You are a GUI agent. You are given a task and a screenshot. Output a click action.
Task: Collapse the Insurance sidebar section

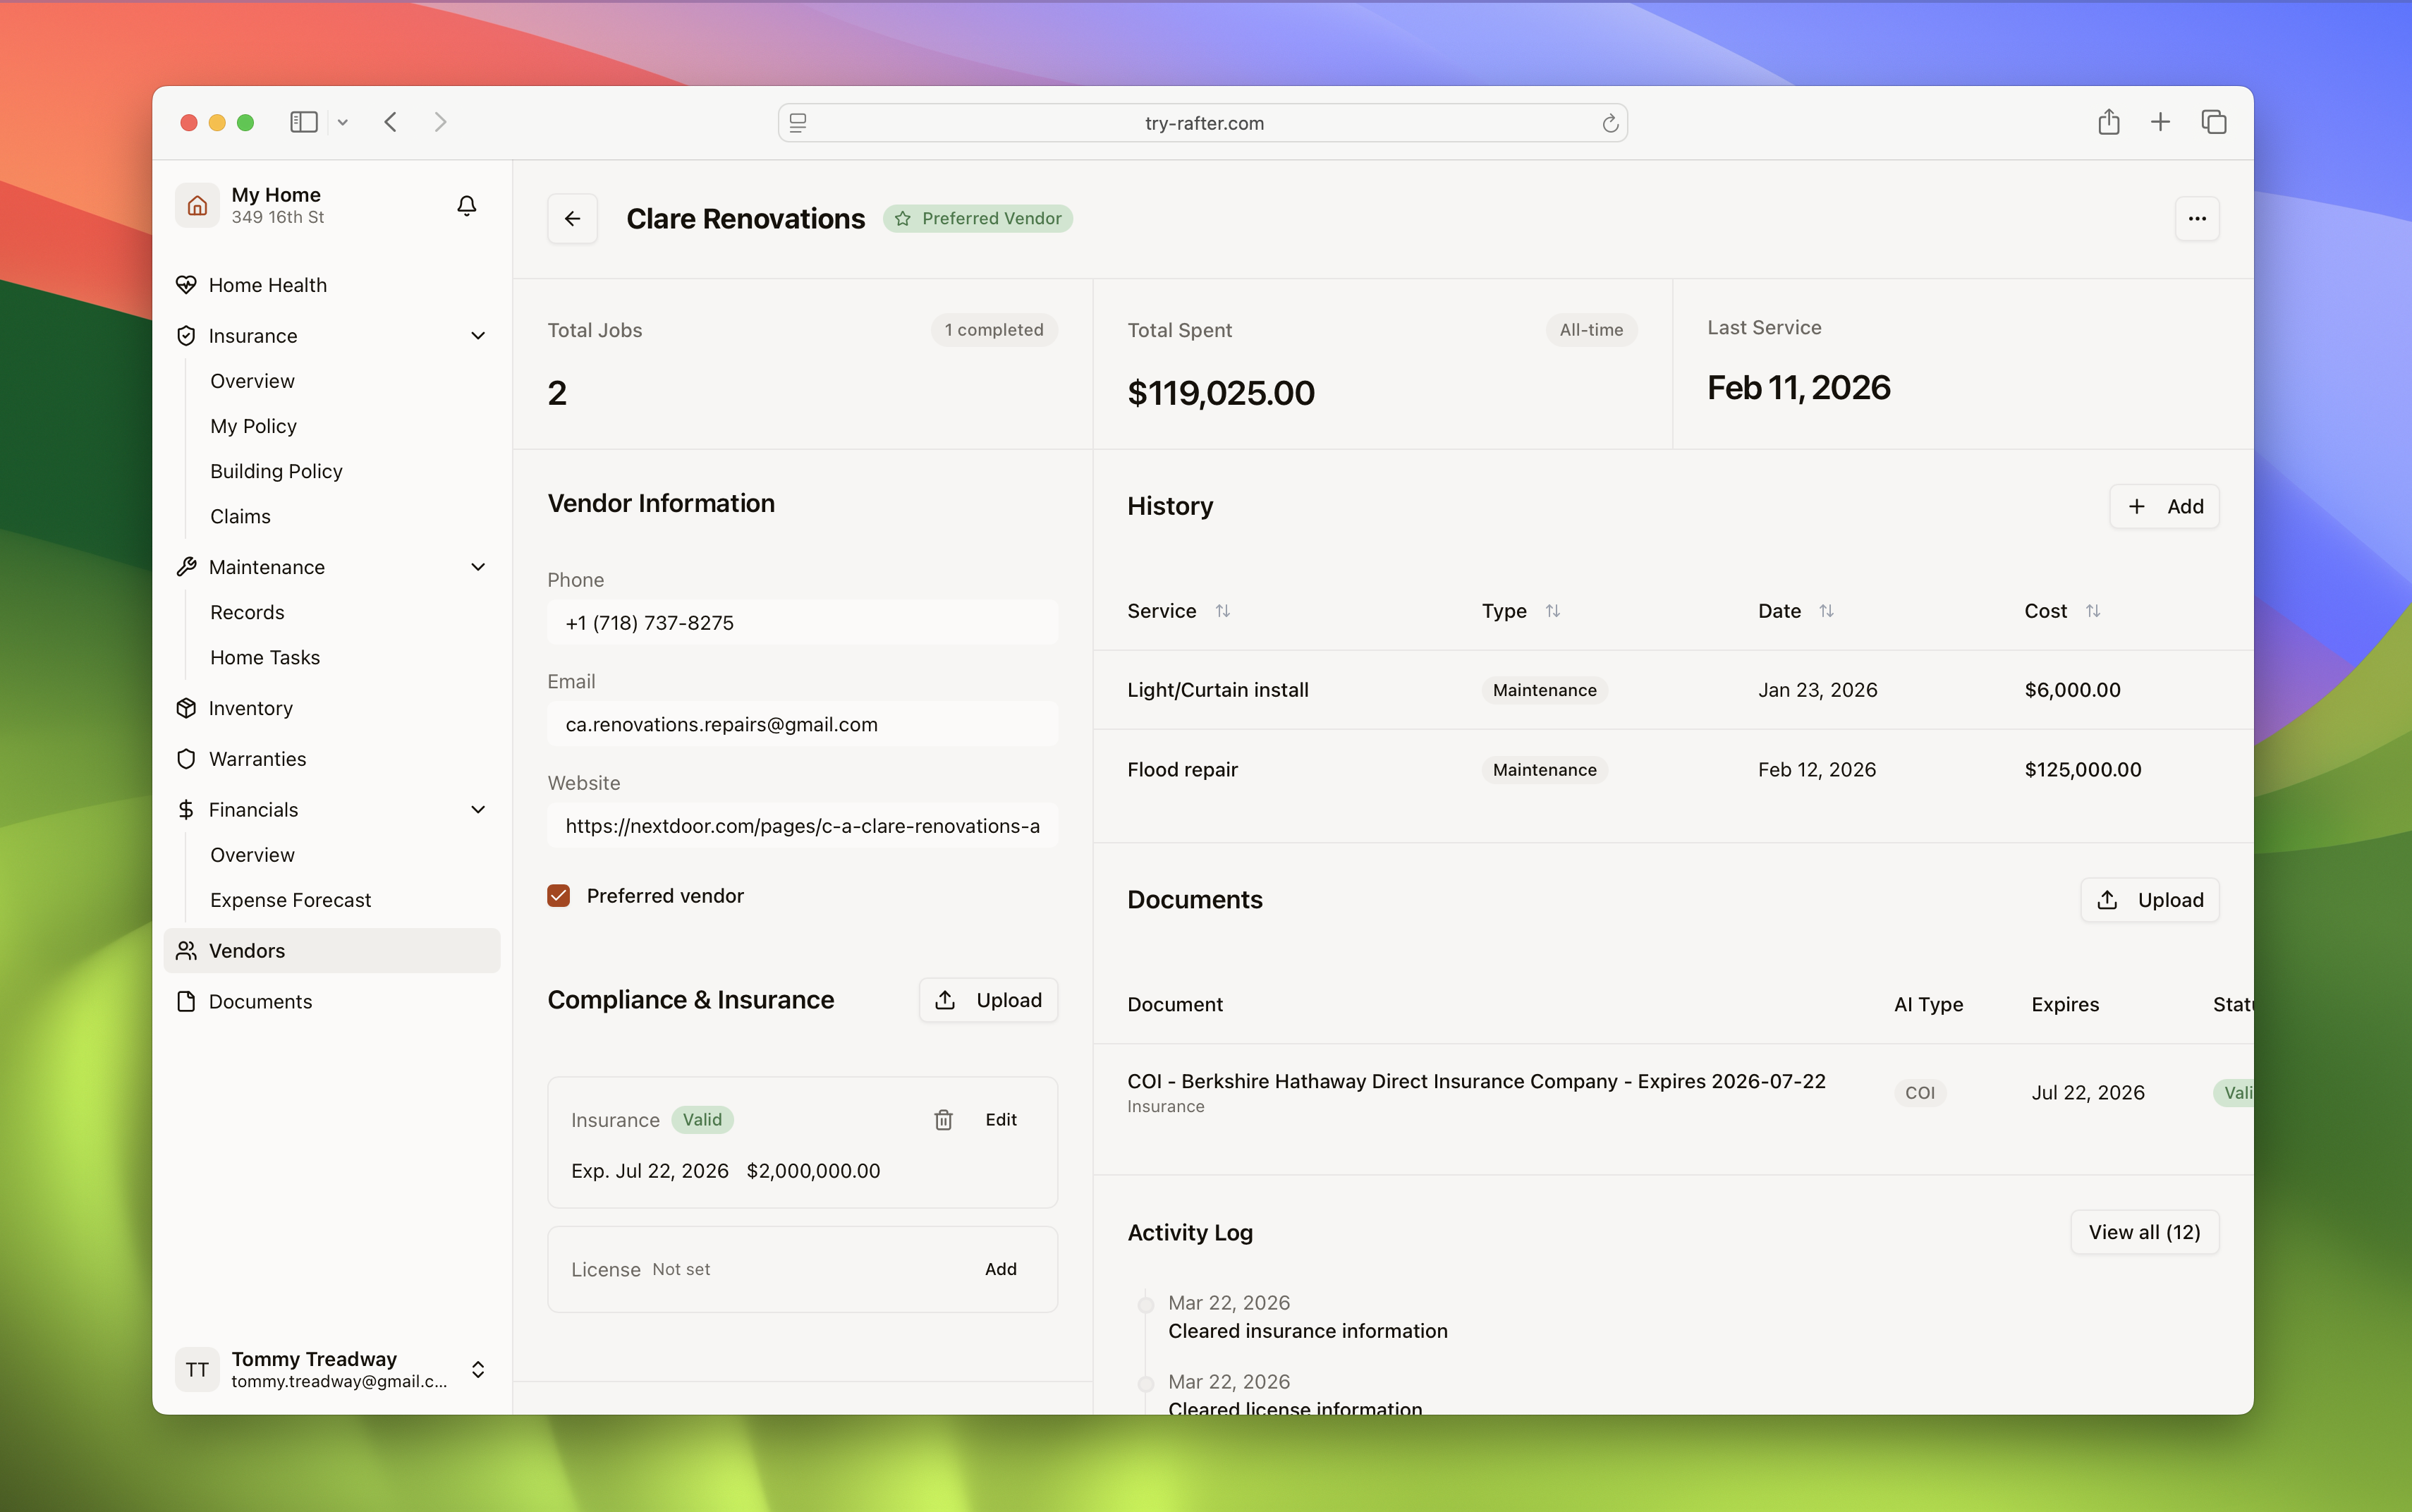[478, 336]
